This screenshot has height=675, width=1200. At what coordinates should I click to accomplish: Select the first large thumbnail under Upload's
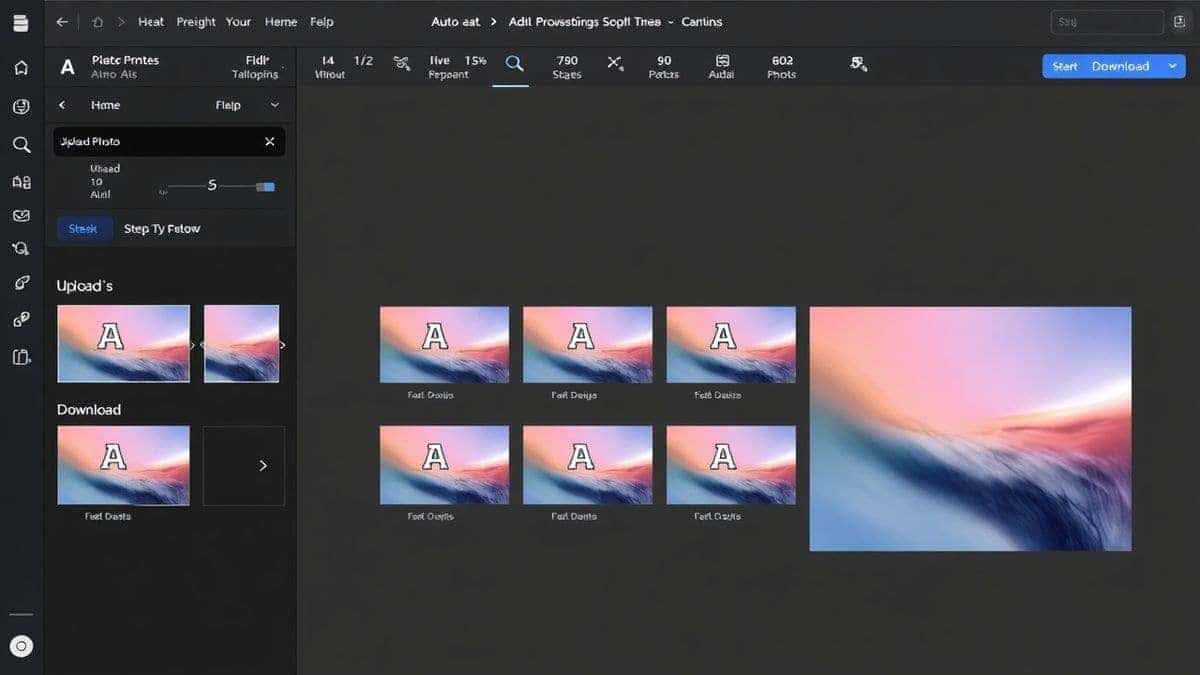[123, 344]
